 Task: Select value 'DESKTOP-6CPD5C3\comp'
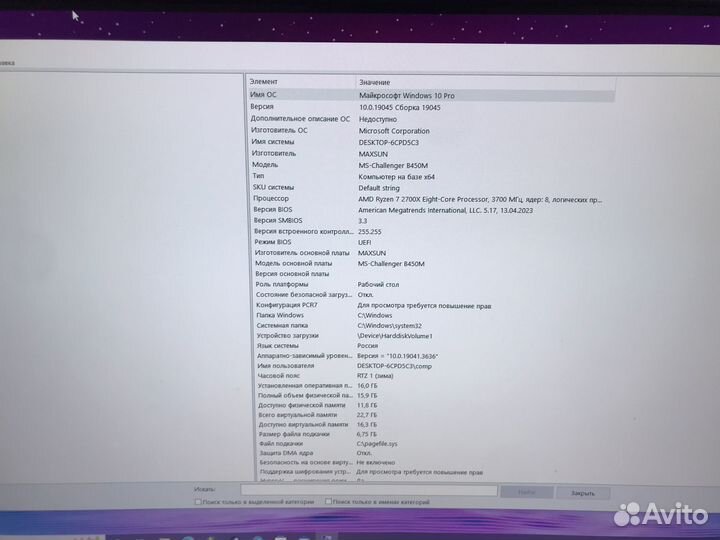394,366
